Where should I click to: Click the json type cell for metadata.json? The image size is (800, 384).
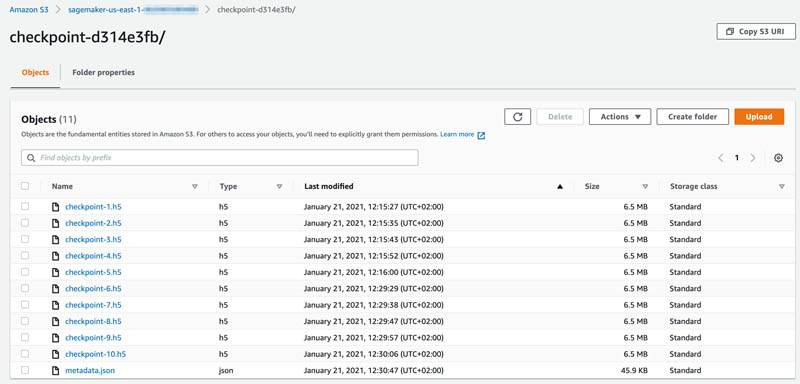tap(227, 370)
